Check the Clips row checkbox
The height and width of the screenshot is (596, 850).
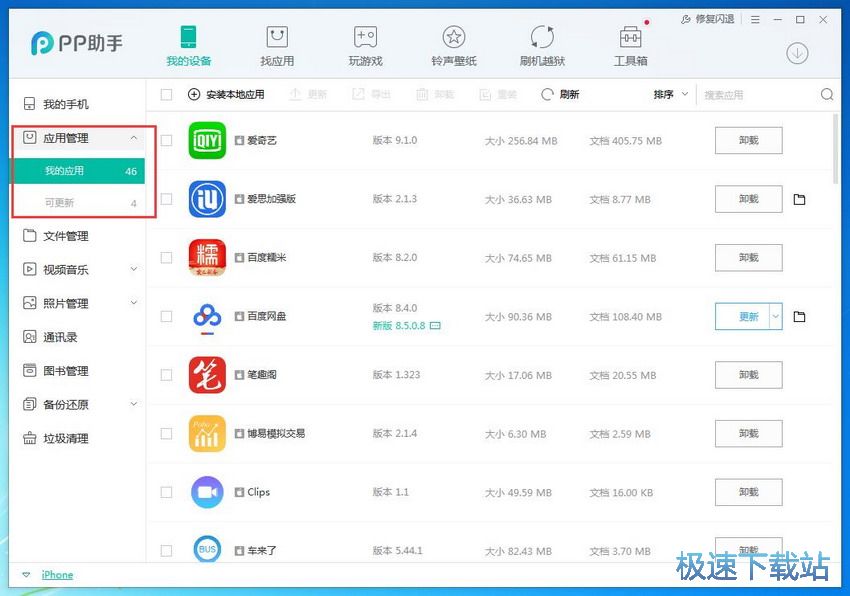coord(166,492)
